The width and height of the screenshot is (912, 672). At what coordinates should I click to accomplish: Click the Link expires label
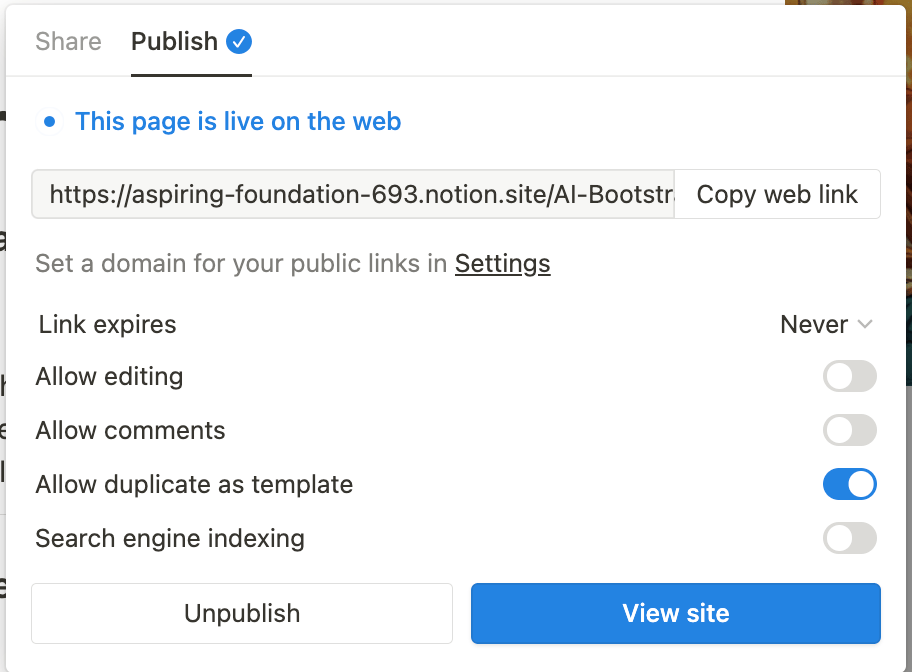107,325
